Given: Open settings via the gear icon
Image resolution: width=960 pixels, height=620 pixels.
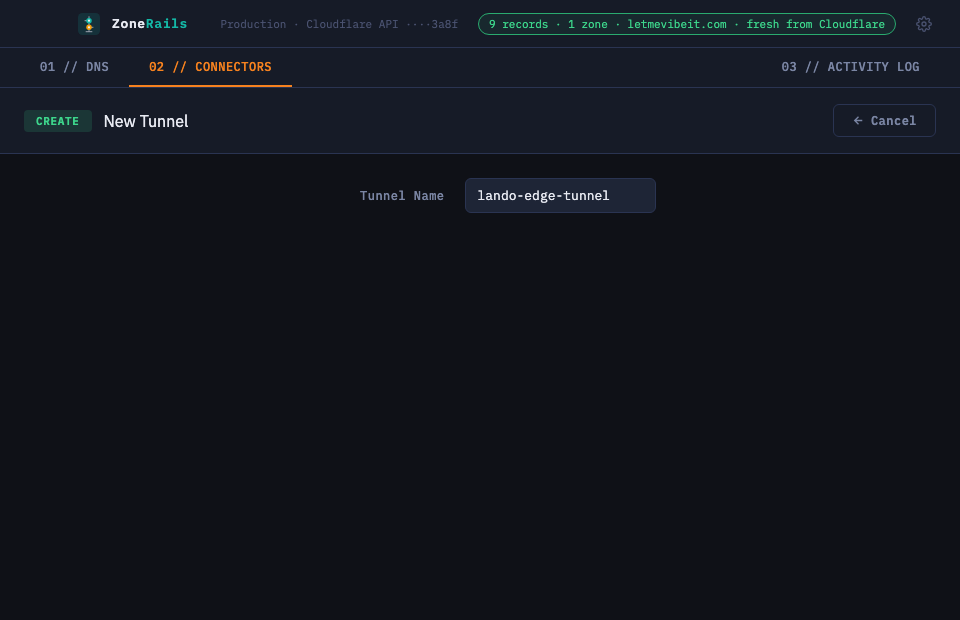Looking at the screenshot, I should (x=923, y=24).
